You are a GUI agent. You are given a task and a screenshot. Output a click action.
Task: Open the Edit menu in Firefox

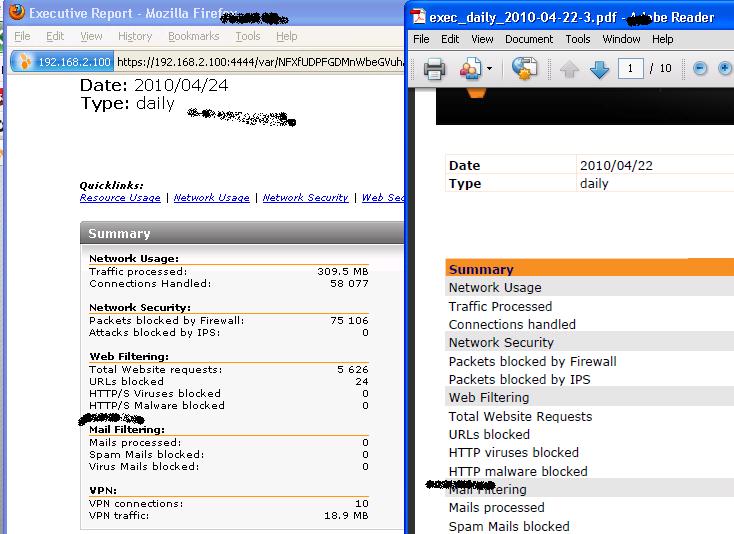click(x=55, y=36)
